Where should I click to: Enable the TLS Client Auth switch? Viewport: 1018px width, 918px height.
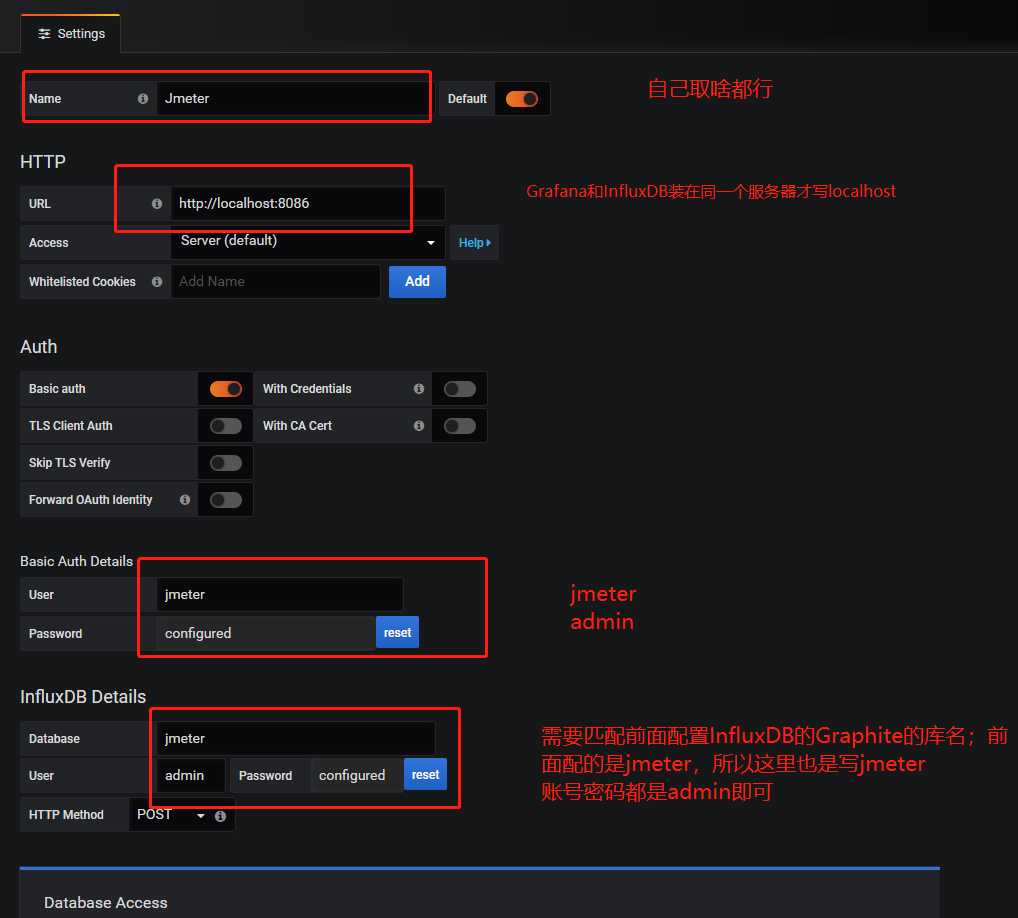(x=226, y=426)
